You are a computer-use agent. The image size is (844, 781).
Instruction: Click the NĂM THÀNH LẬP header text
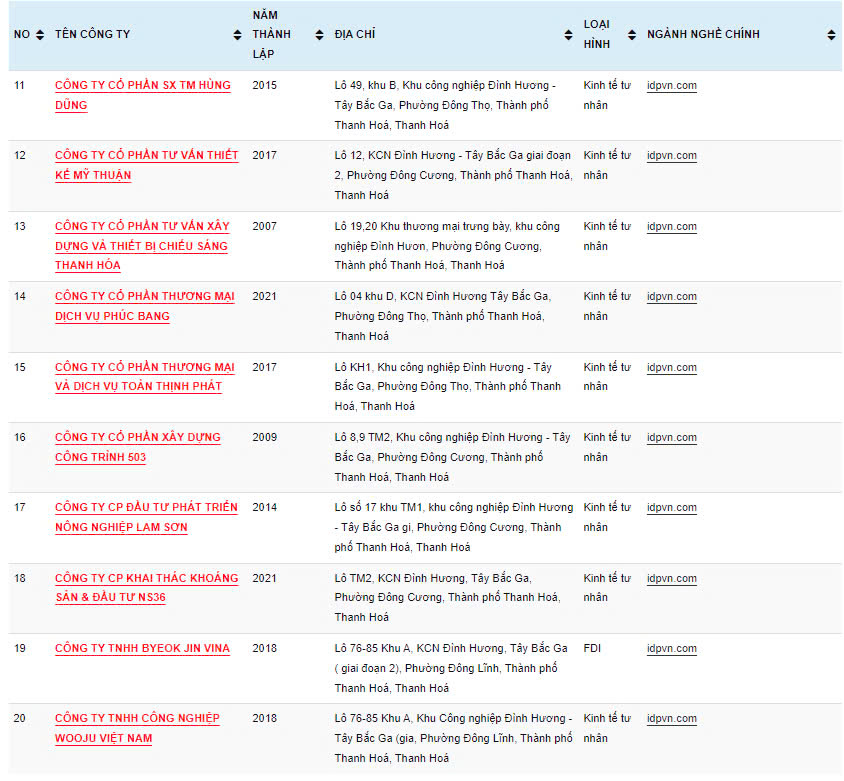[271, 34]
